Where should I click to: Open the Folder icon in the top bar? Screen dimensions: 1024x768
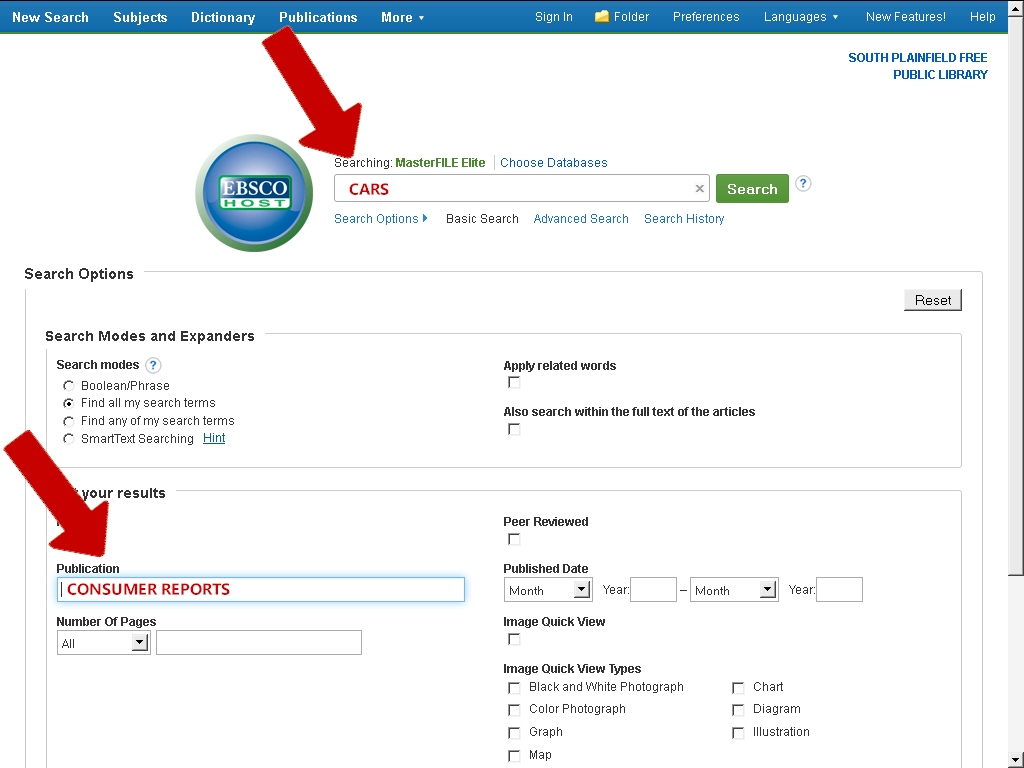coord(601,16)
